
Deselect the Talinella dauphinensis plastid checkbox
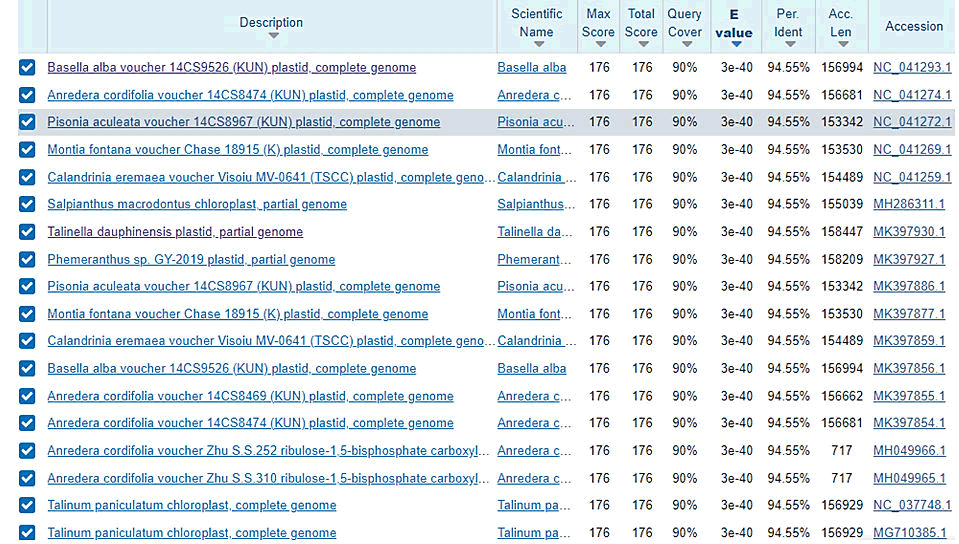(27, 232)
